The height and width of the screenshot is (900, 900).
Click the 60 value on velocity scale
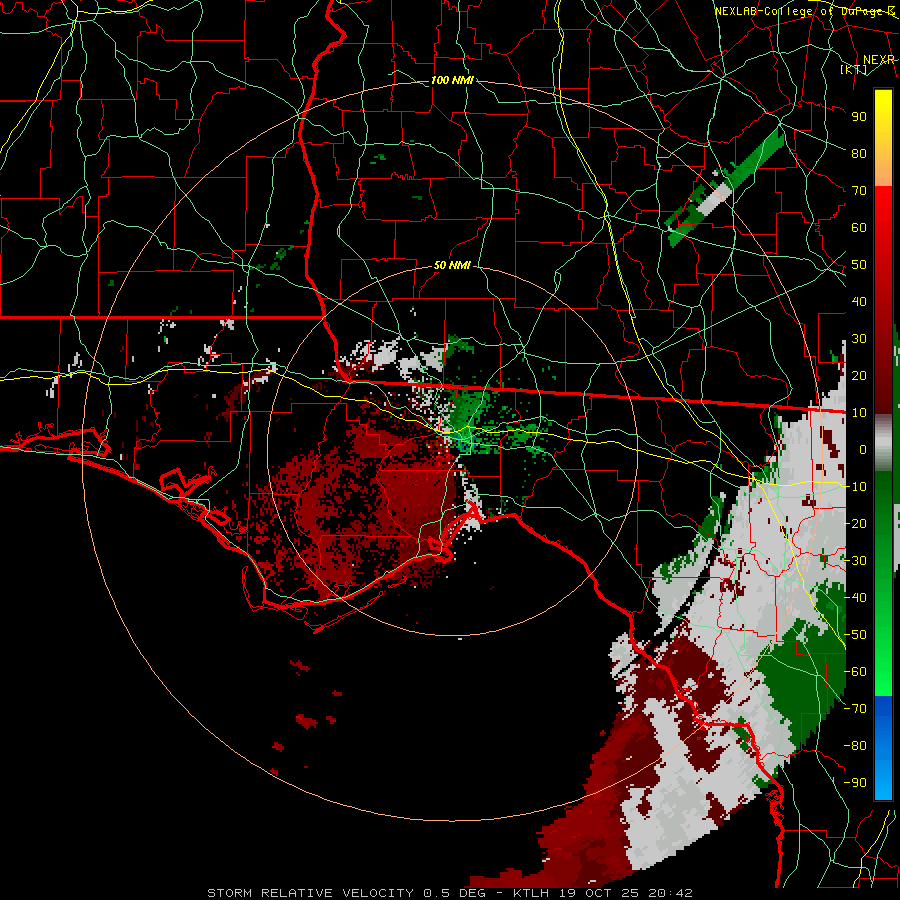pos(859,227)
